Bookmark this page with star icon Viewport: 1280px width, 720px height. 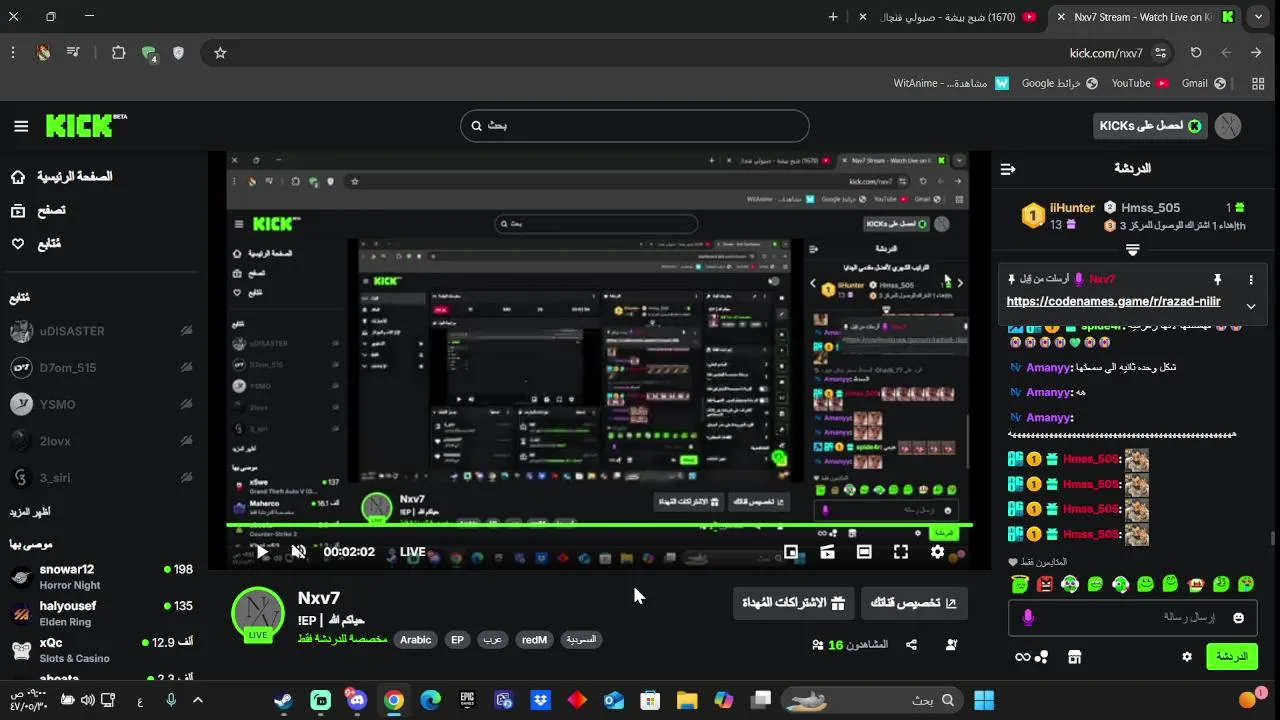click(220, 53)
